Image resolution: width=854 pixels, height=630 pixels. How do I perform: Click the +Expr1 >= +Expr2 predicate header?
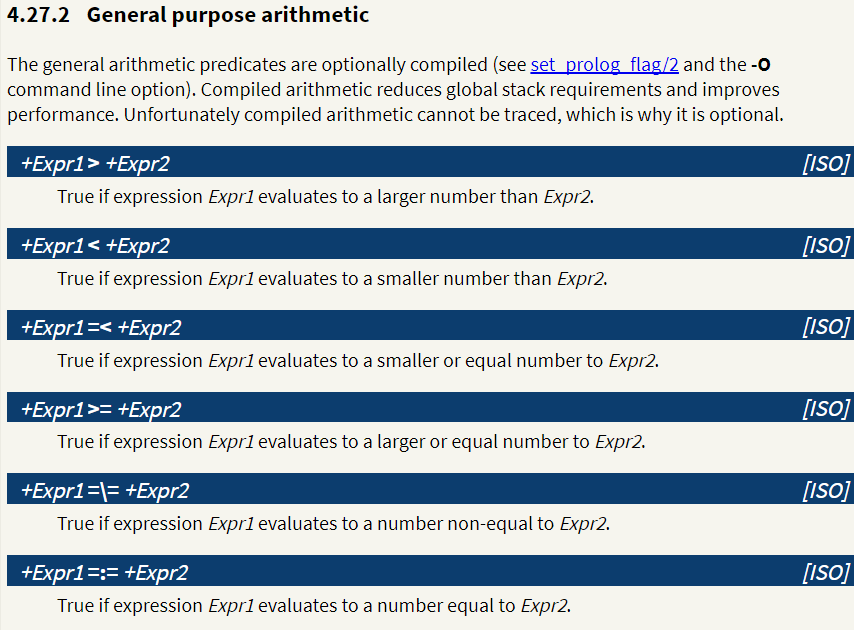tap(101, 409)
